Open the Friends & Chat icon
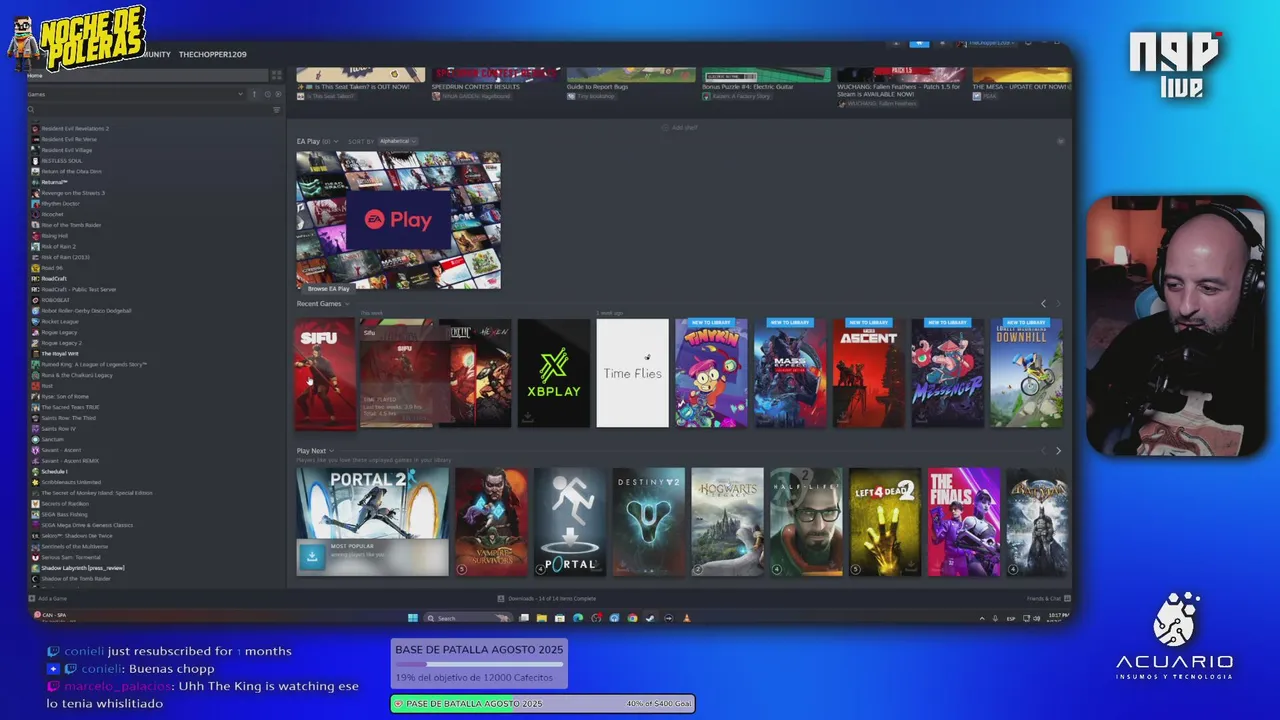Screen dimensions: 1280x720 point(1066,598)
